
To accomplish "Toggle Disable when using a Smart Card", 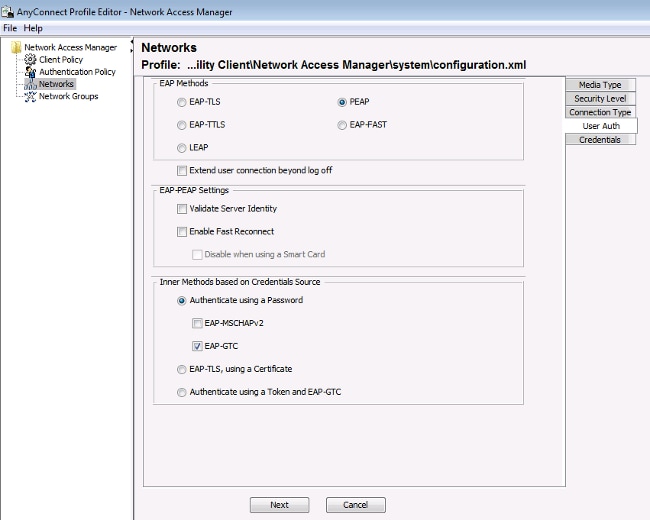I will [x=197, y=255].
